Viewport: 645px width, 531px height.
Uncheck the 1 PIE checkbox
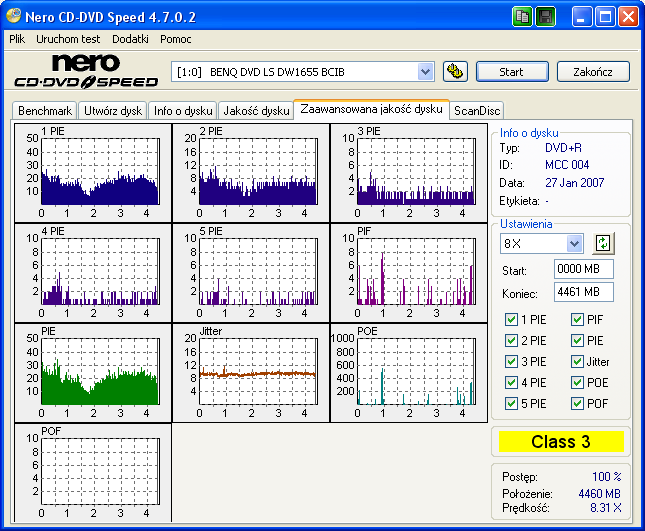click(x=511, y=320)
